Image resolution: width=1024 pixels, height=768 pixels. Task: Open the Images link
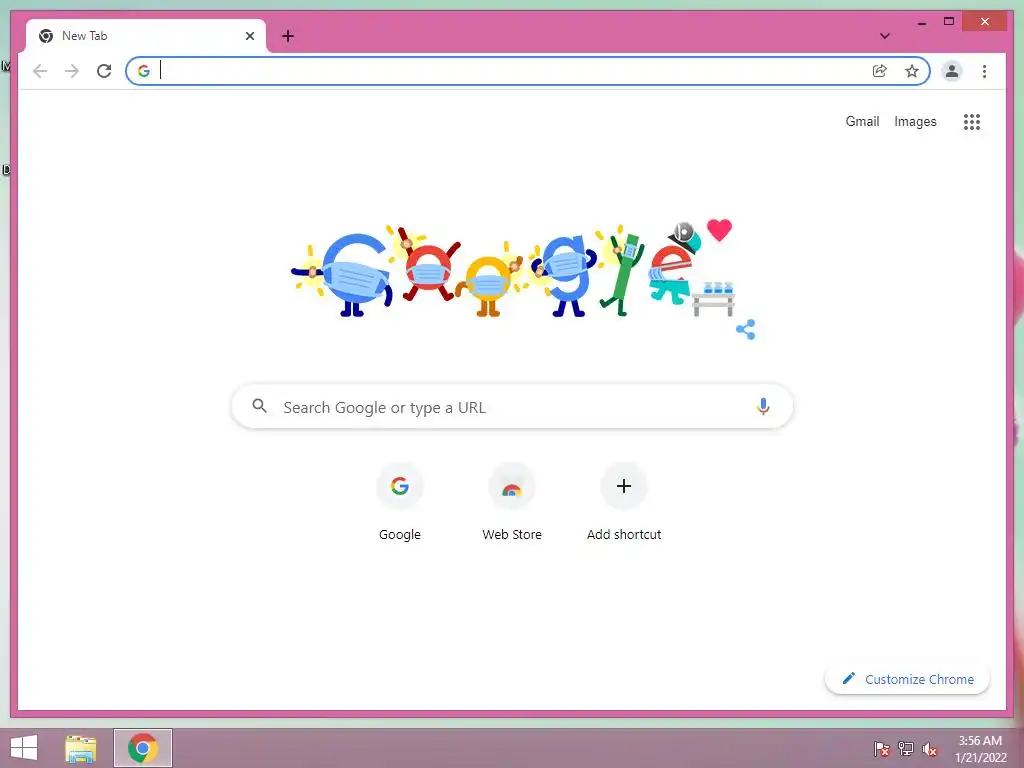click(x=915, y=121)
